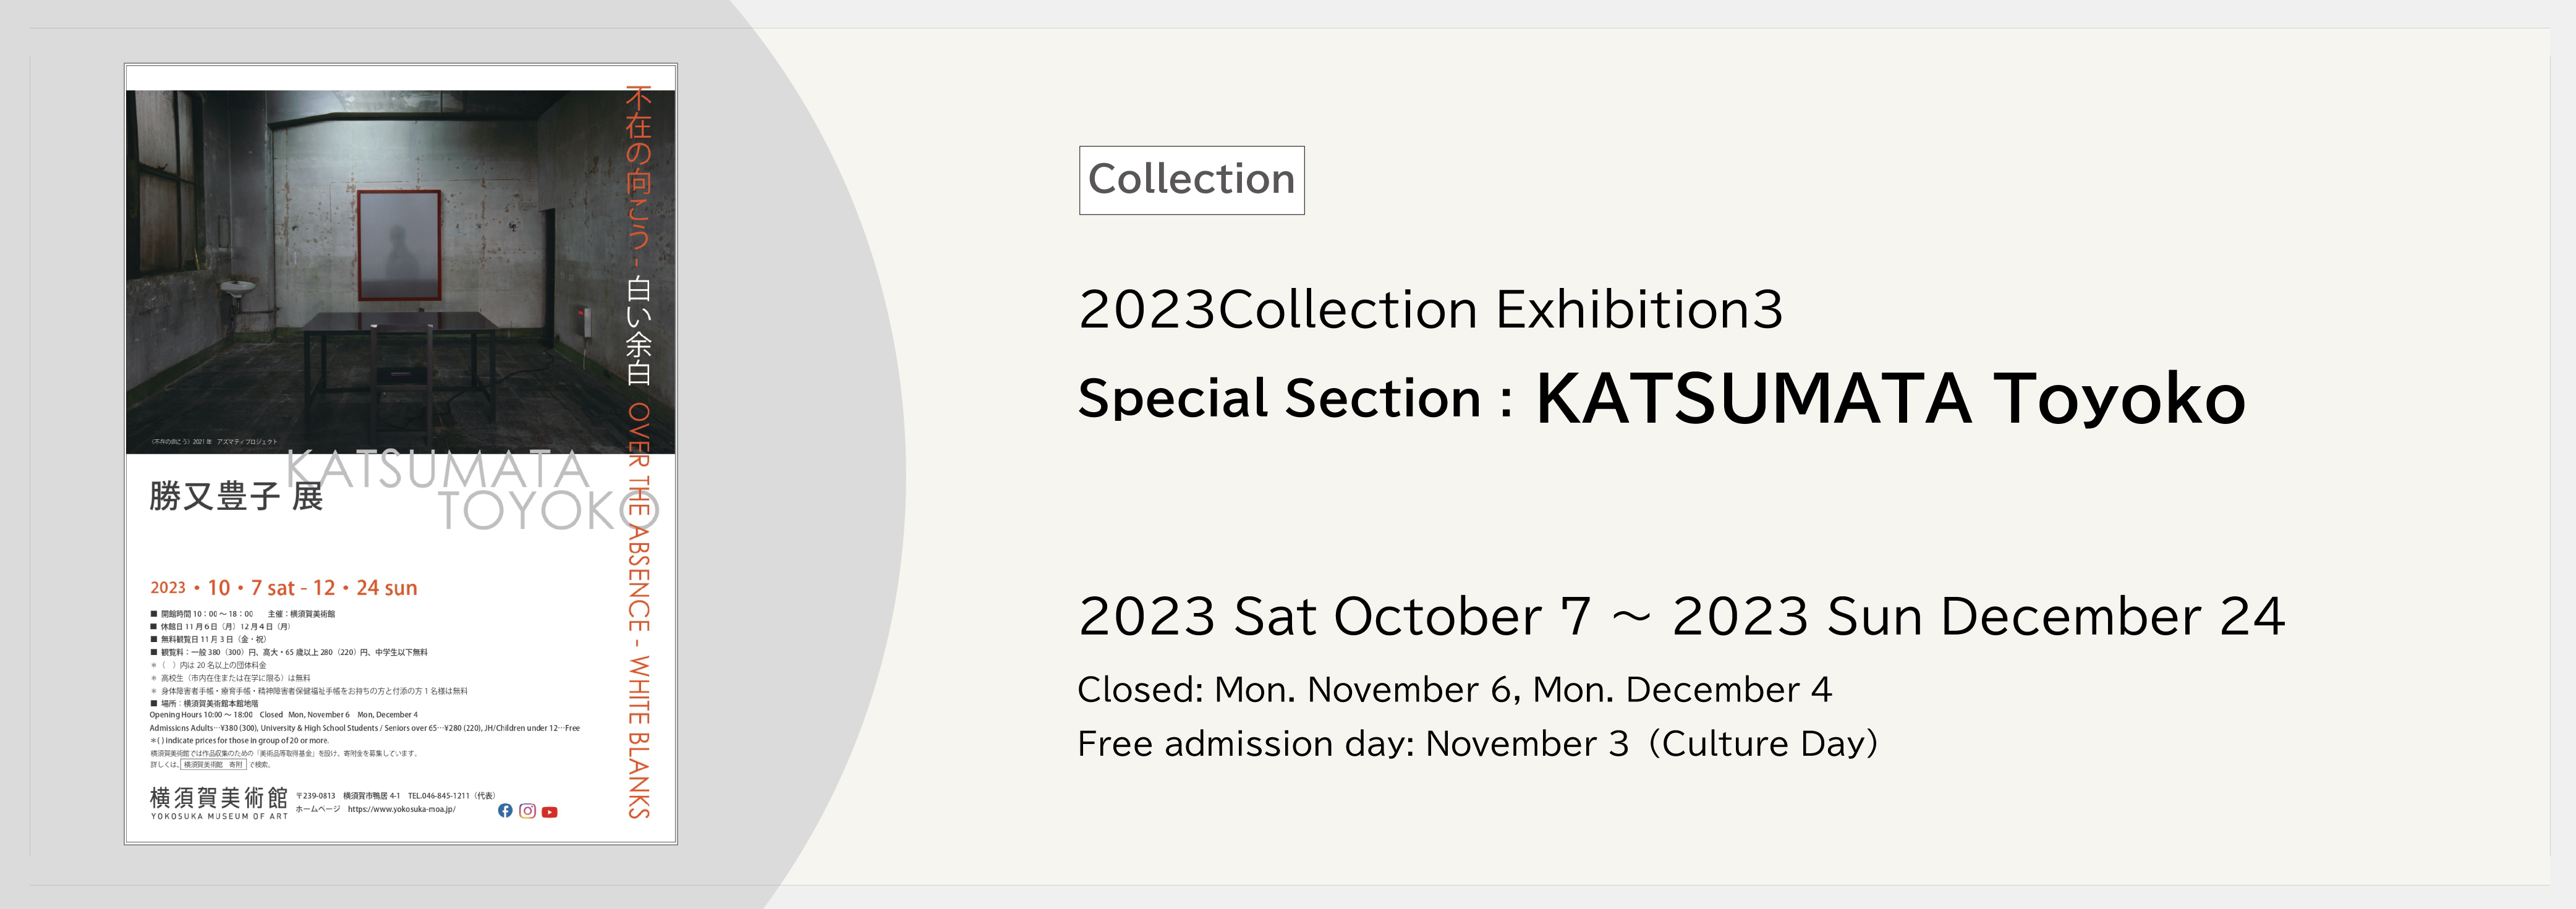Screen dimensions: 2576x909
Task: Click the exhibition date range text
Action: coord(1682,616)
